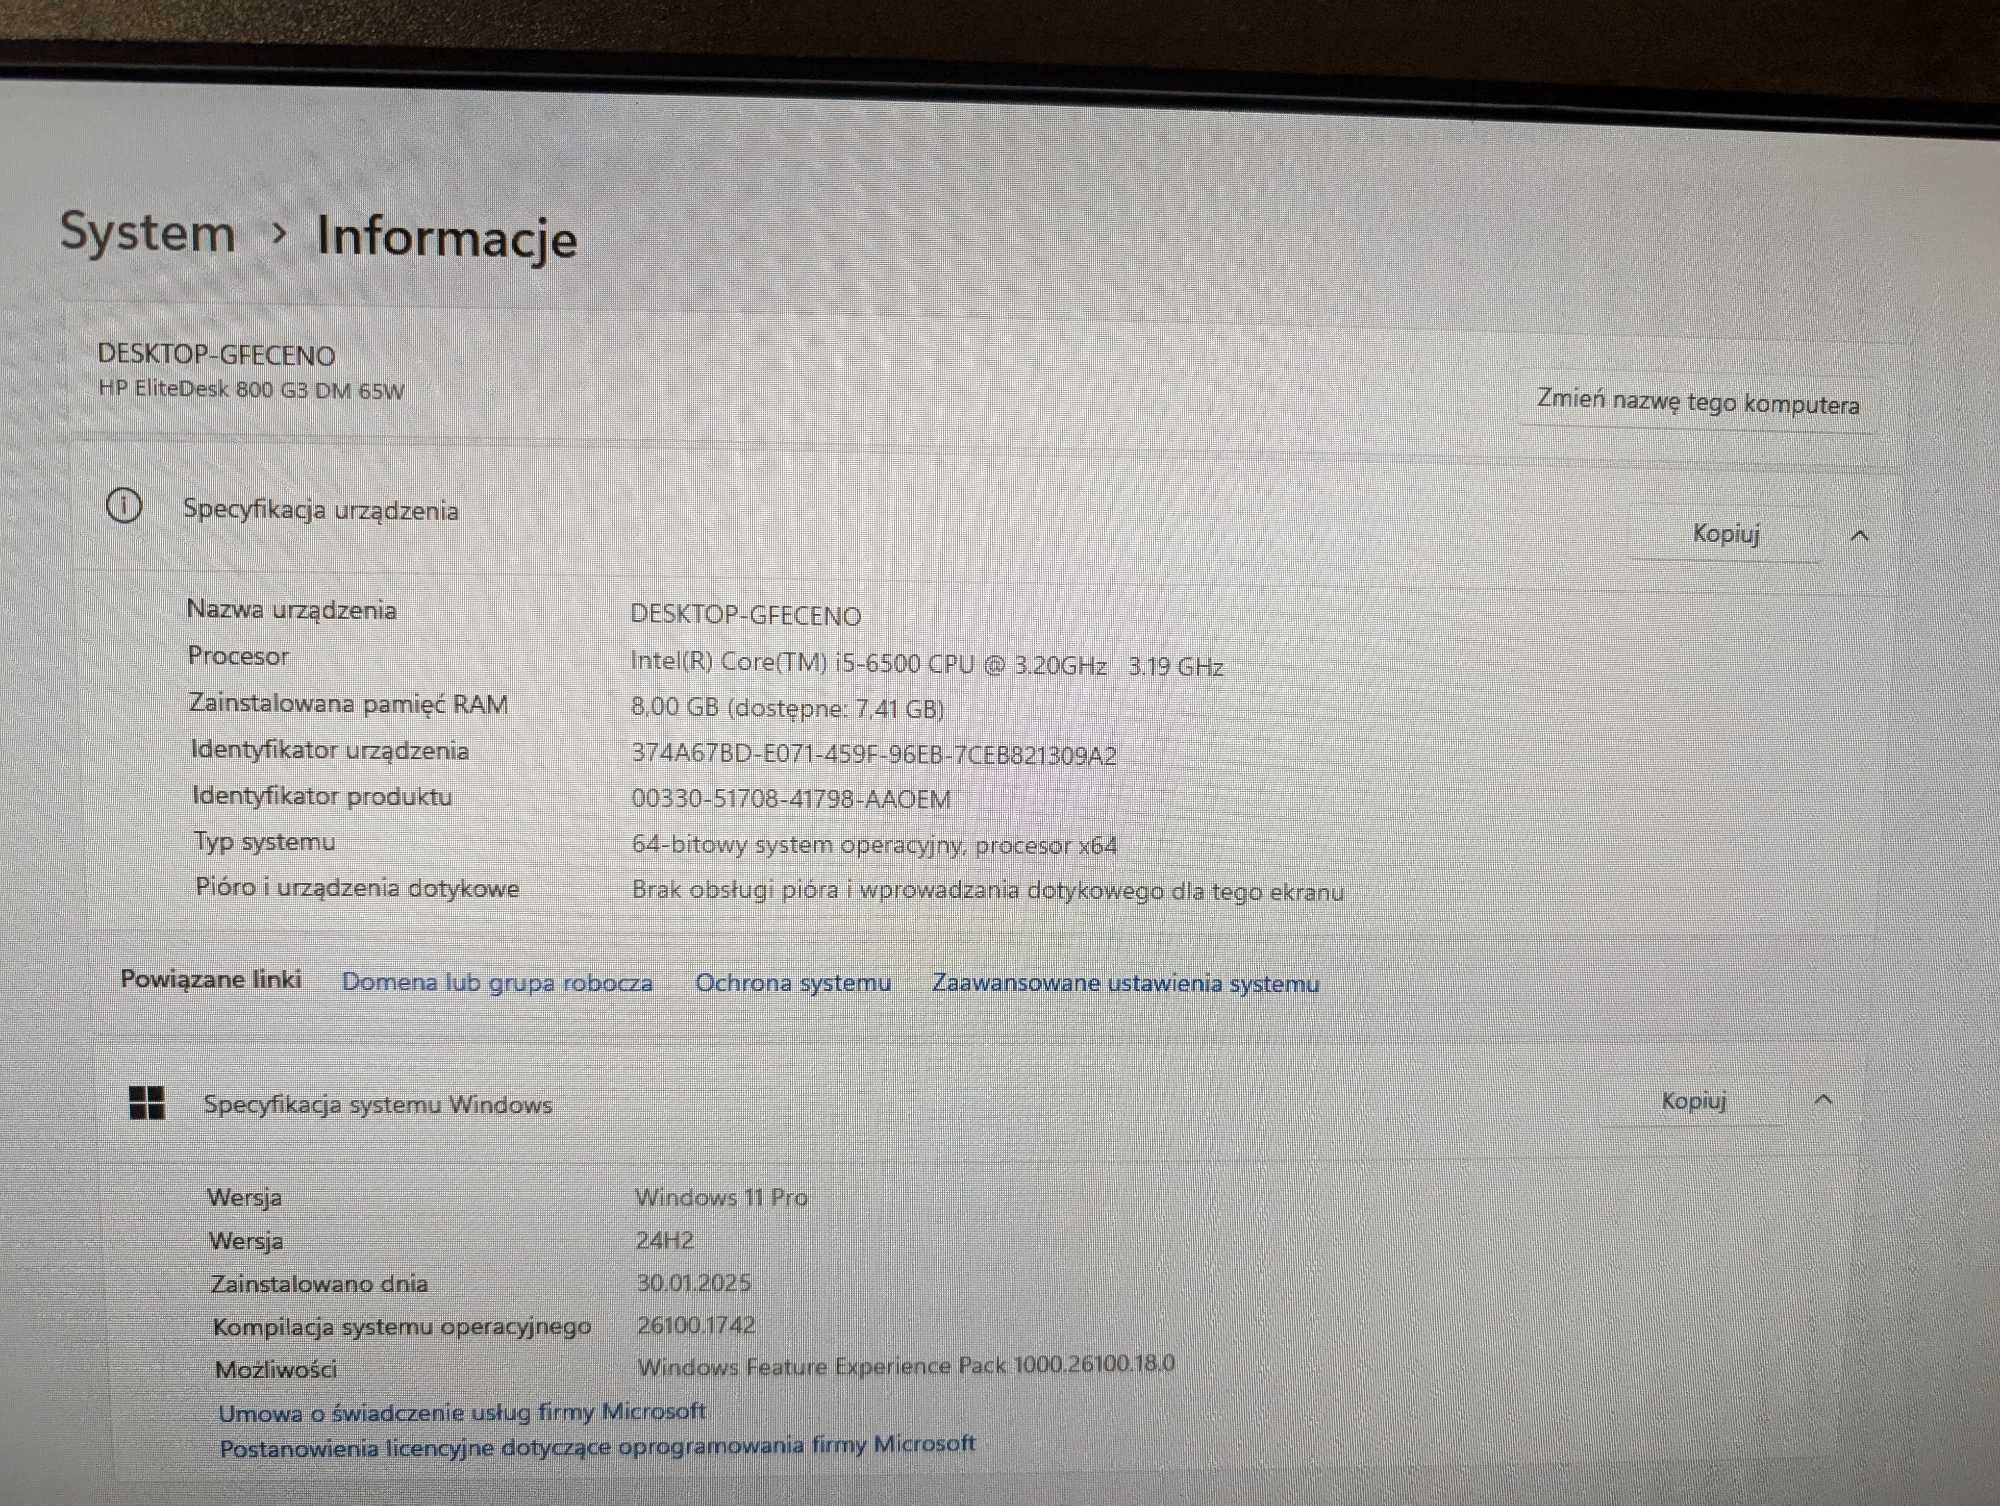The width and height of the screenshot is (2000, 1506).
Task: Click the Identyfikator produktu label
Action: (x=322, y=796)
